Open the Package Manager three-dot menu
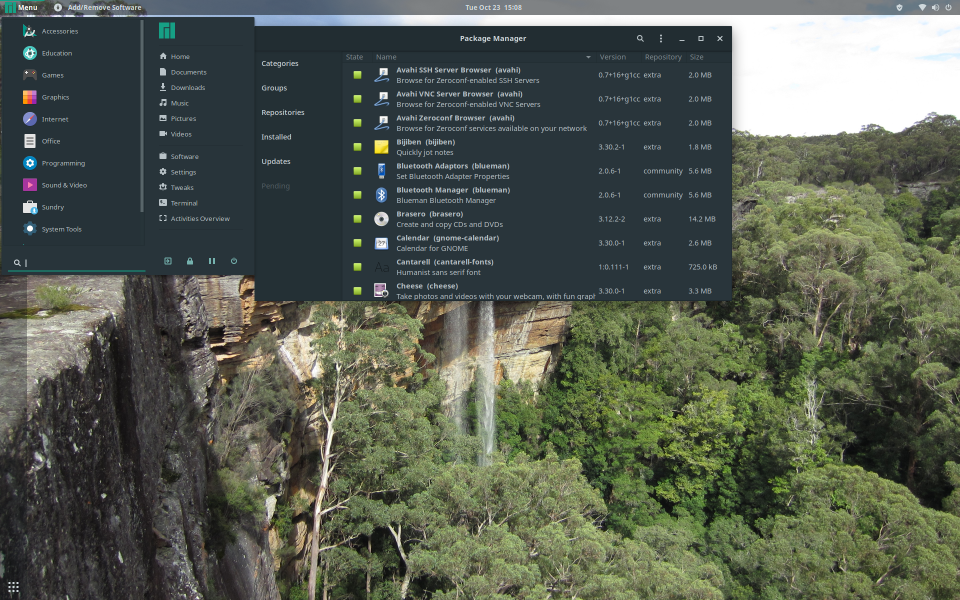 661,39
